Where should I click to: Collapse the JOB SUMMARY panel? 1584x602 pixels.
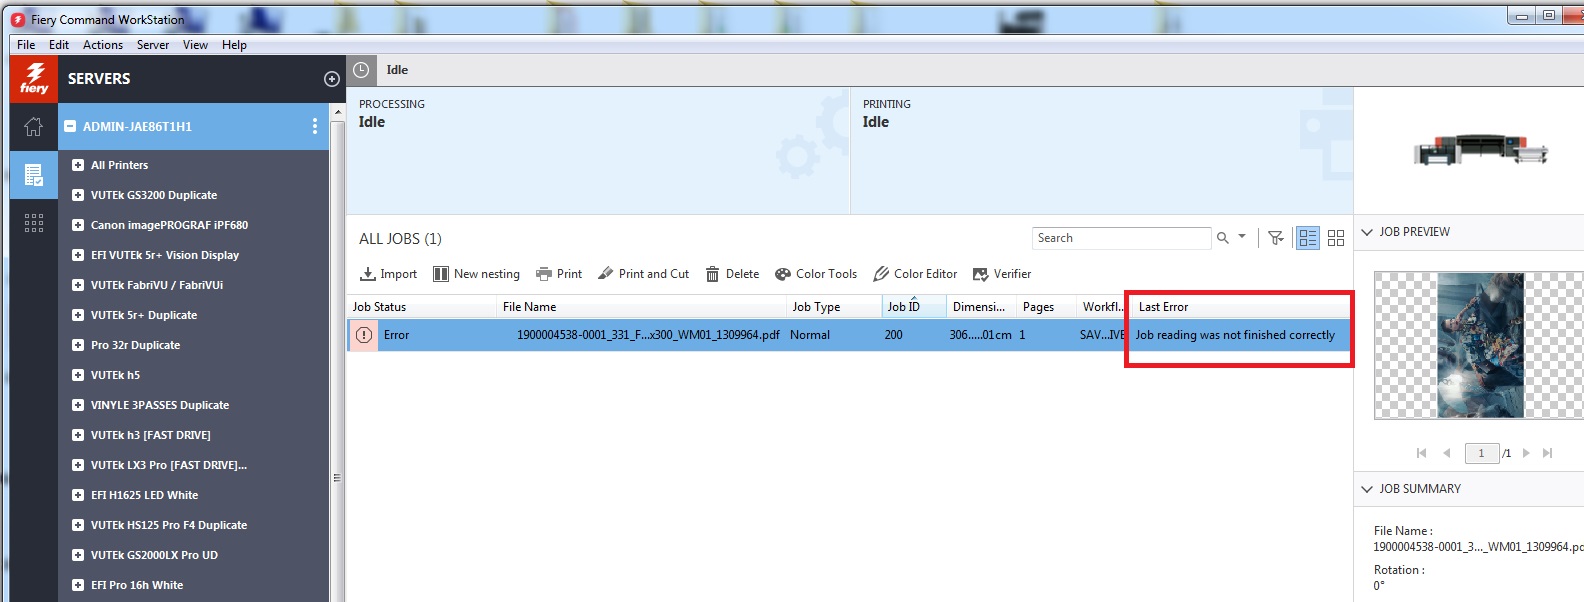point(1367,489)
